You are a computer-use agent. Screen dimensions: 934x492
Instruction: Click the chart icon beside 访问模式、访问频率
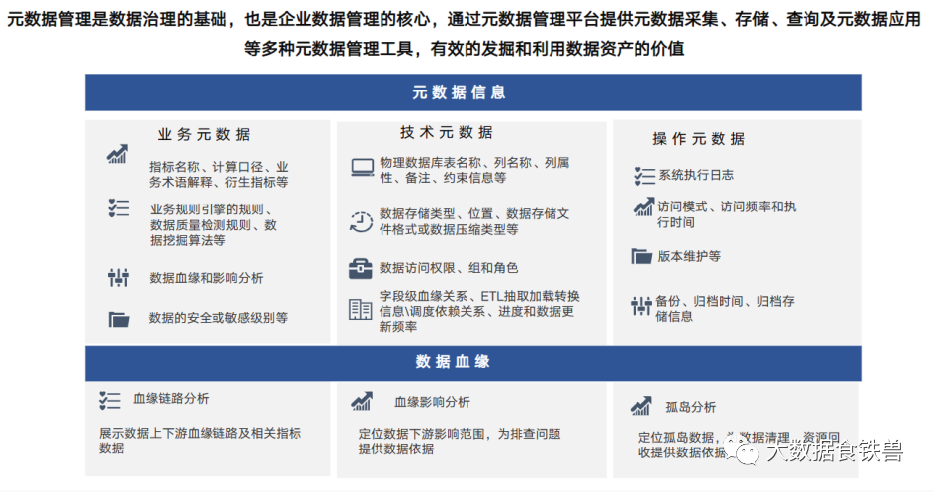(643, 207)
